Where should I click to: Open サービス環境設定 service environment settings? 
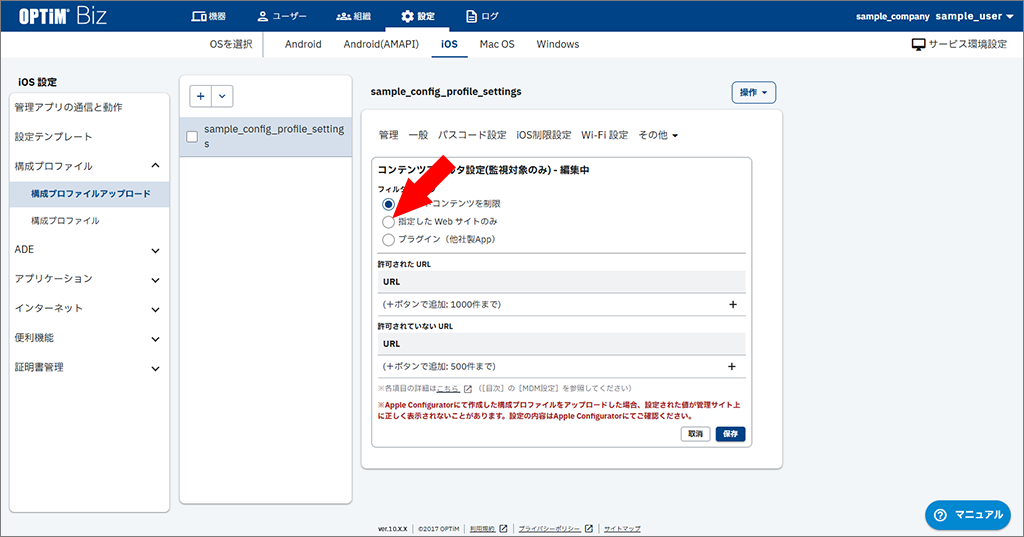pyautogui.click(x=959, y=44)
